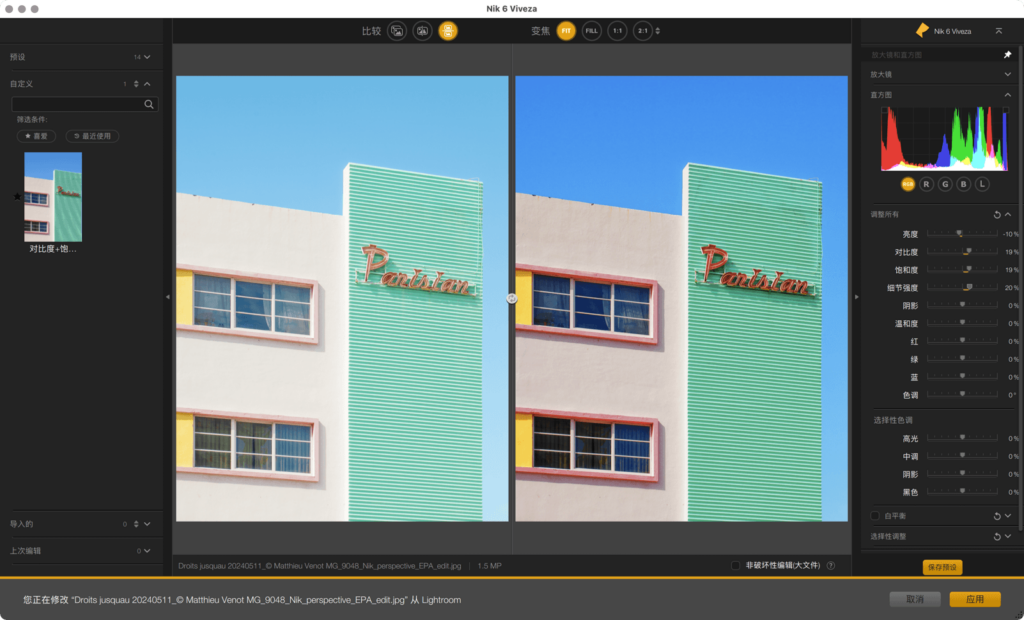Click the 亮度 brightness slider handle
The height and width of the screenshot is (620, 1024).
tap(959, 233)
